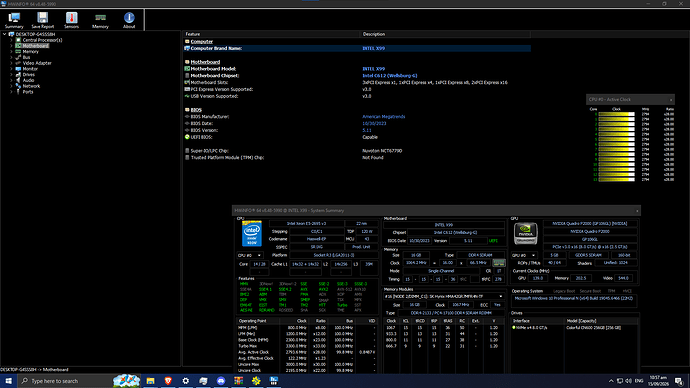Click the memory chip icon beside clock
Image resolution: width=690 pixels, height=388 pixels.
tap(499, 263)
